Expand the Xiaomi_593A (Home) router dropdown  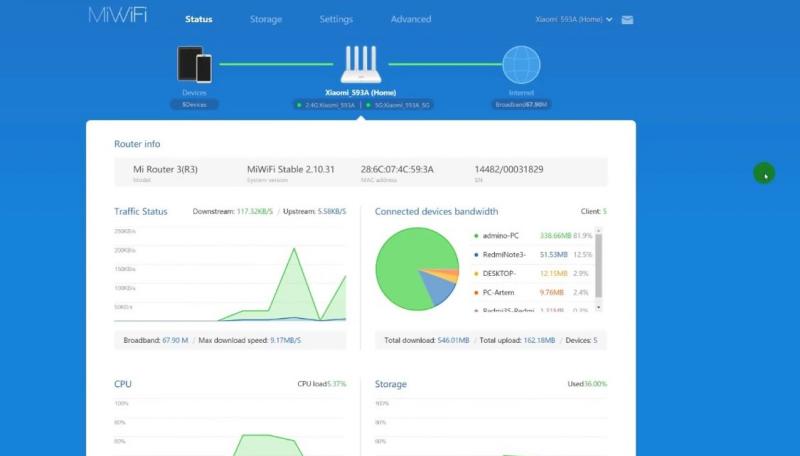click(x=573, y=19)
